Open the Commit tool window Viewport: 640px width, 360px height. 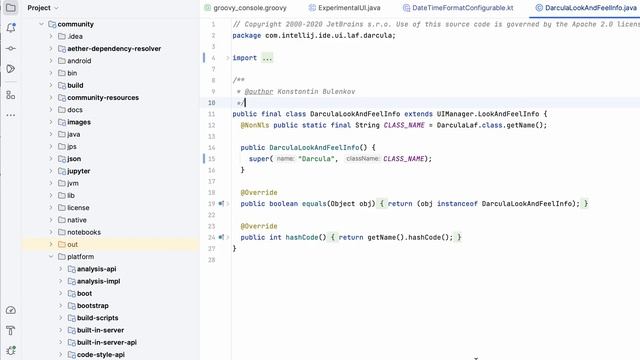[x=11, y=48]
